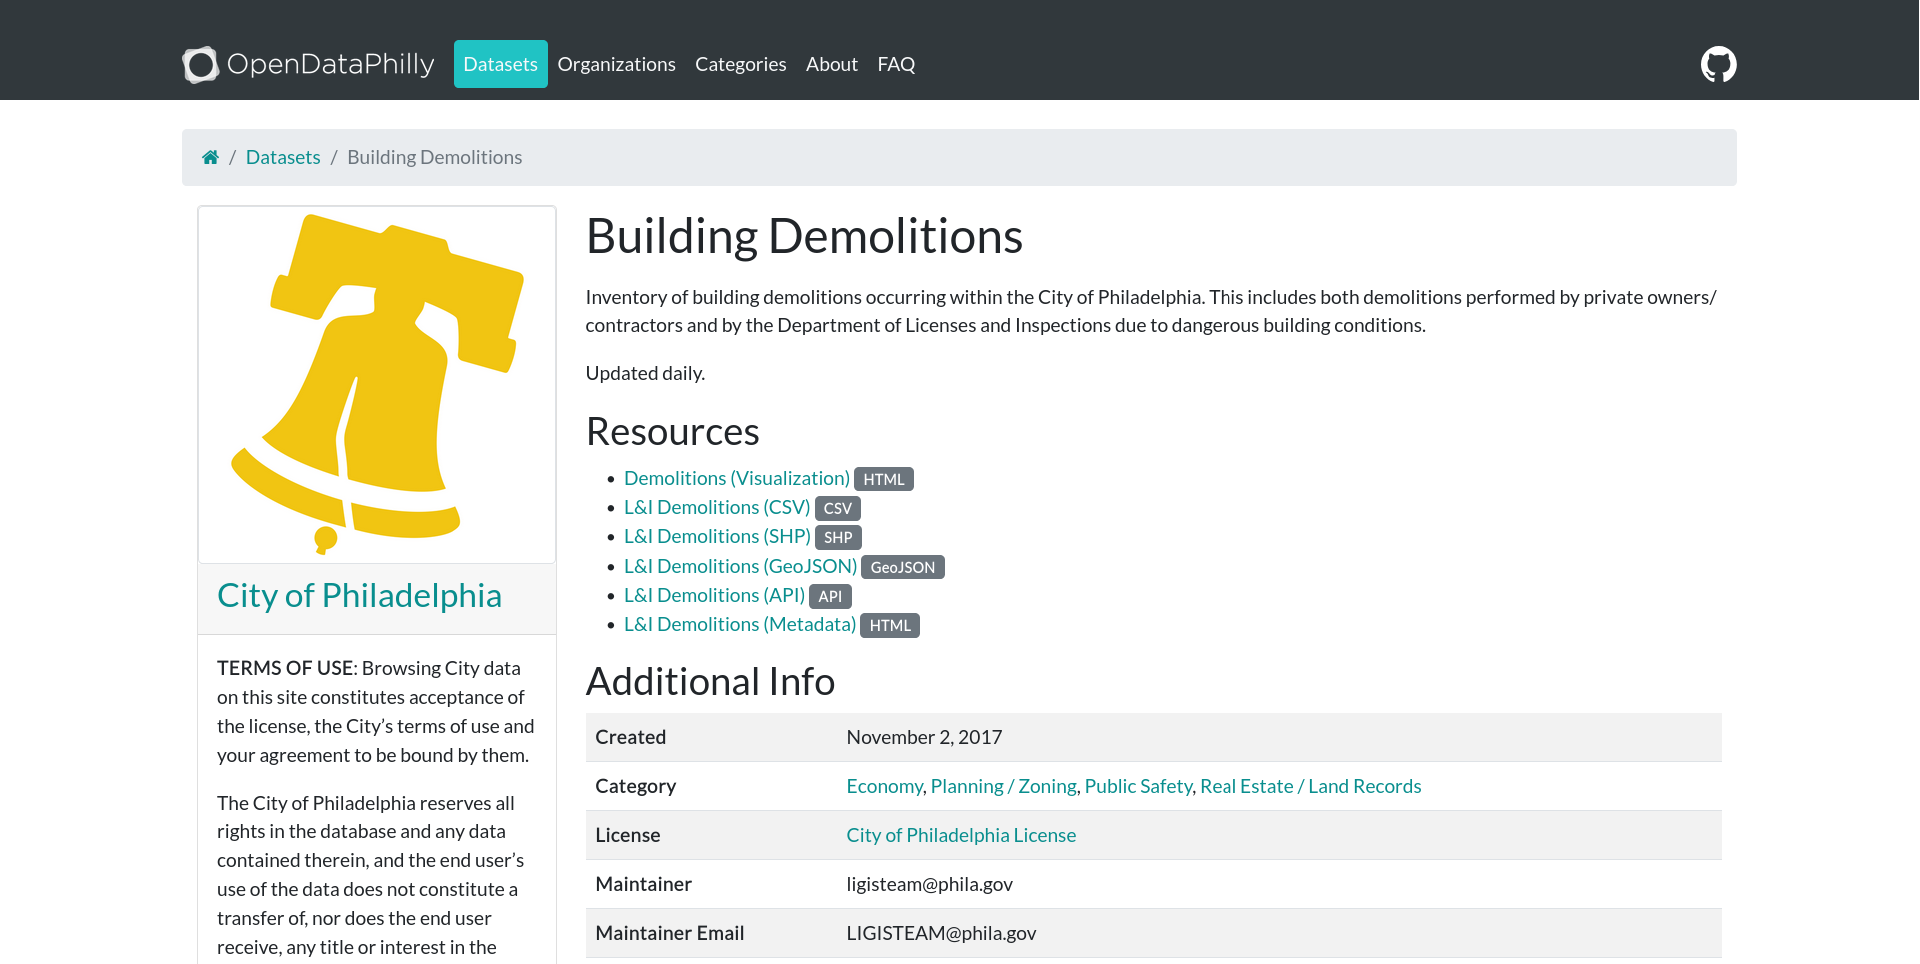
Task: Select L&I Demolitions (GeoJSON) resource
Action: tap(740, 567)
